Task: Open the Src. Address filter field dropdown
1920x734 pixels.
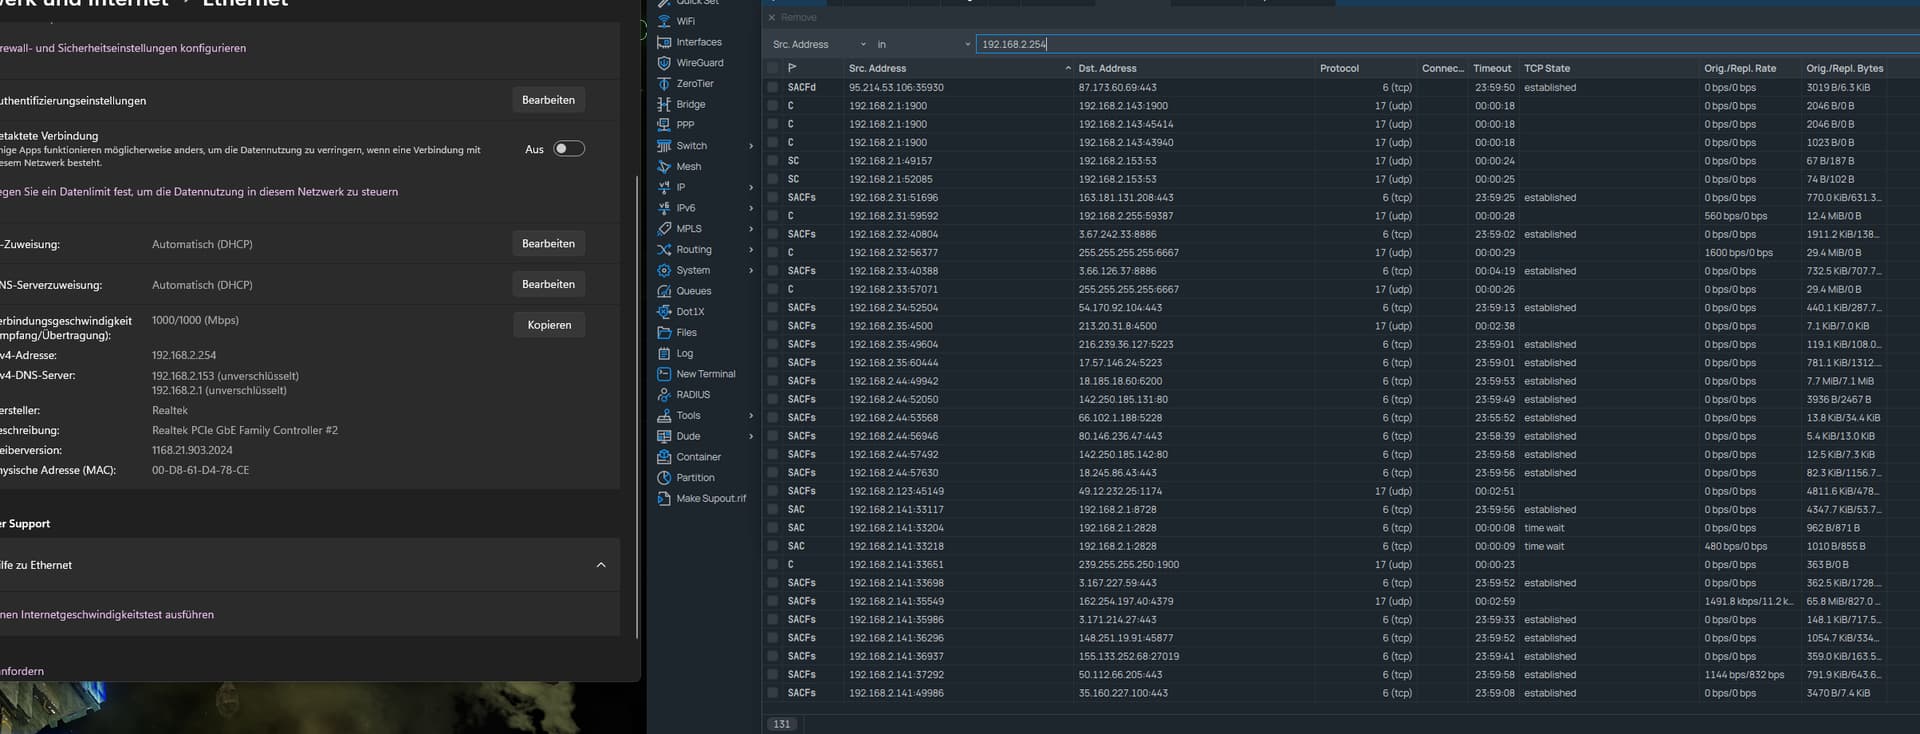Action: pyautogui.click(x=819, y=44)
